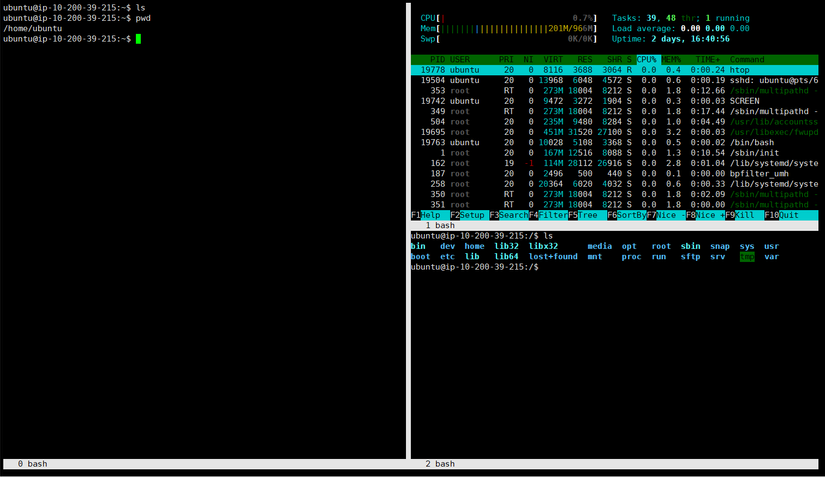
Task: Click F9 Kill in htop footer
Action: [744, 215]
